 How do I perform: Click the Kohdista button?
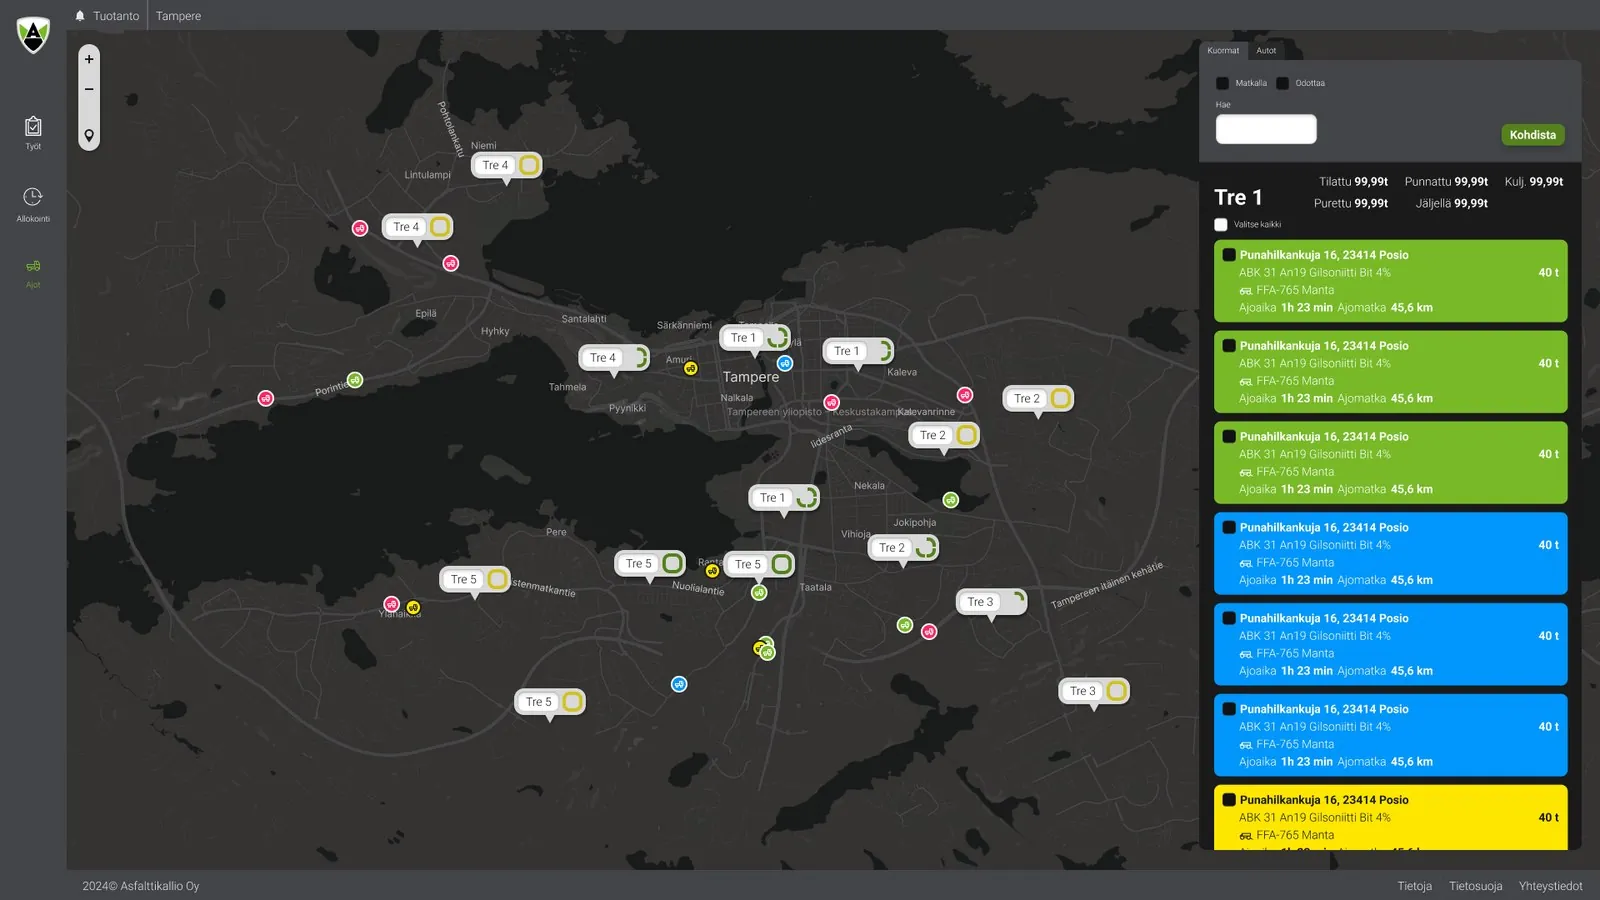pos(1533,135)
